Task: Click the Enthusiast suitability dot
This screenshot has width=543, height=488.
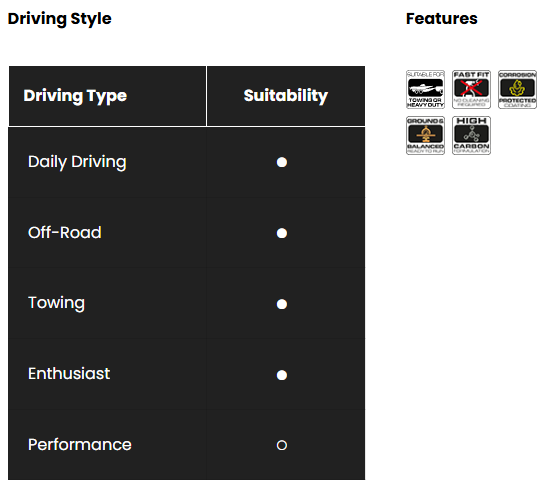Action: pos(282,375)
